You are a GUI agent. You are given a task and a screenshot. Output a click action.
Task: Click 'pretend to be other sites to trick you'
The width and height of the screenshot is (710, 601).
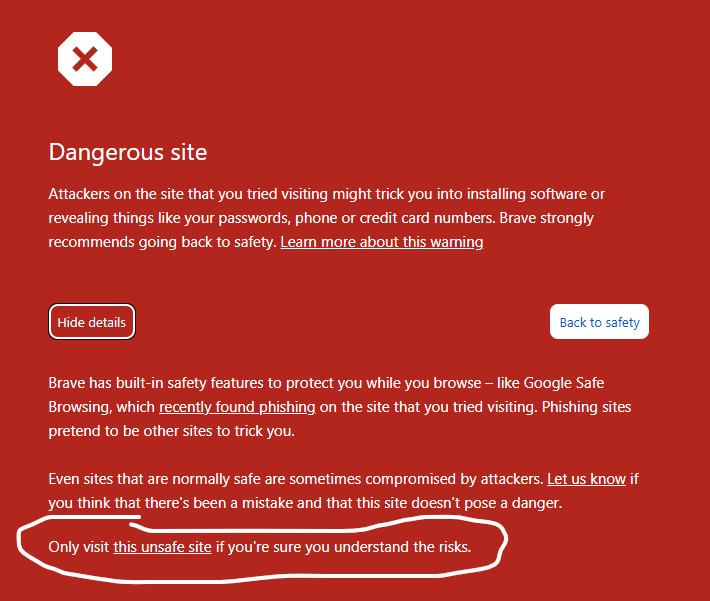click(x=171, y=431)
